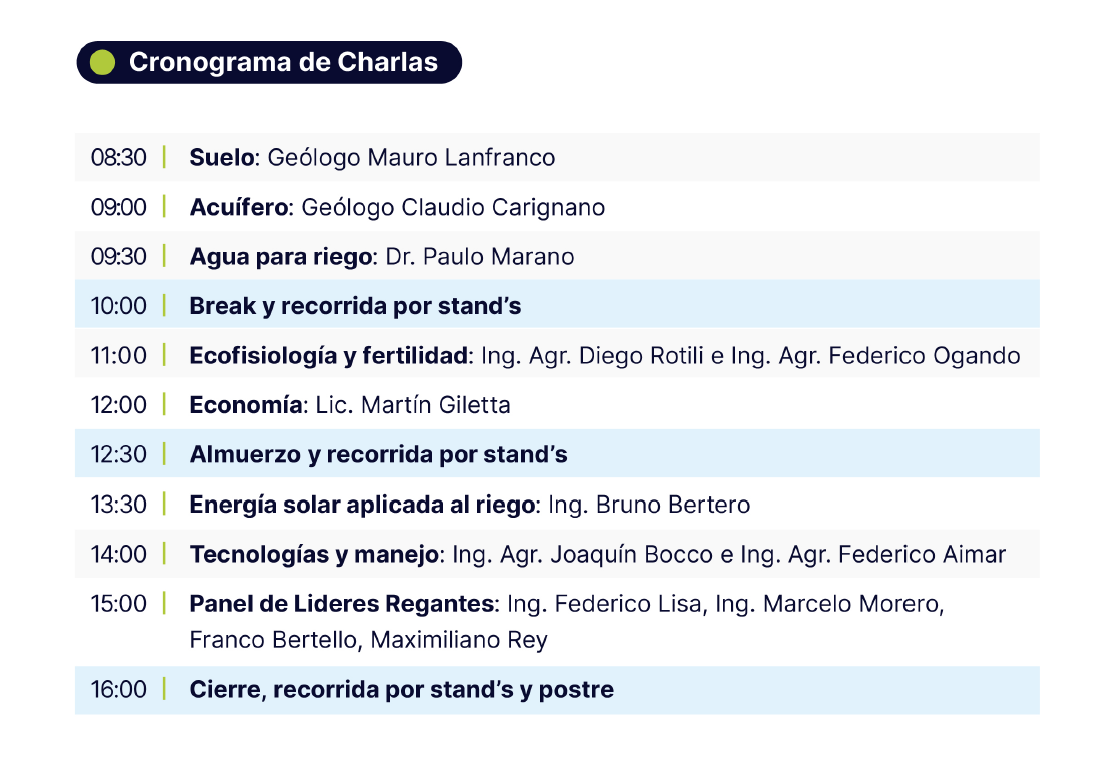
Task: Click the speaker name Ing. Bruno Bertero
Action: (649, 504)
